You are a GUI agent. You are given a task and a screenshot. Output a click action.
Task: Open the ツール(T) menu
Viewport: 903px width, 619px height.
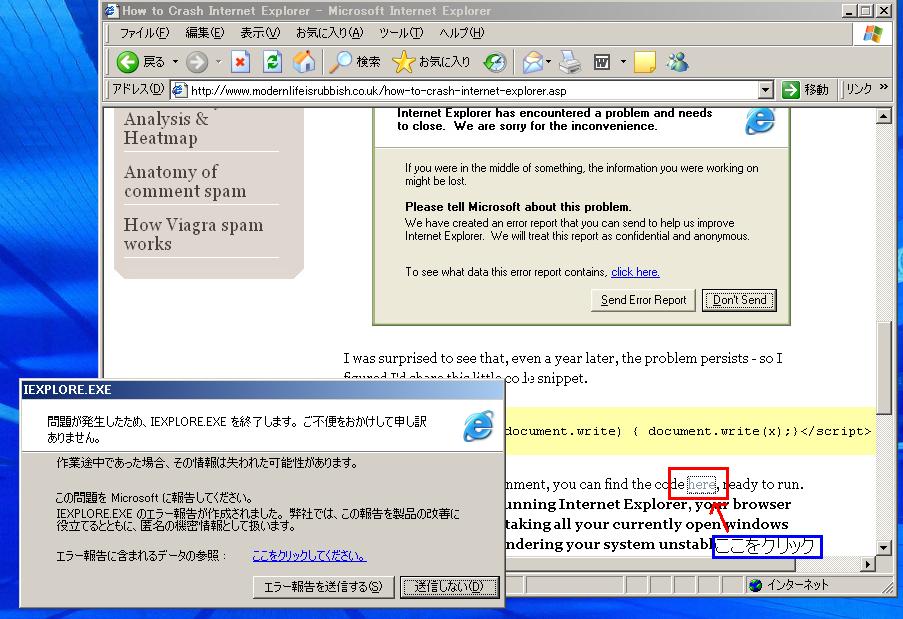tap(401, 33)
